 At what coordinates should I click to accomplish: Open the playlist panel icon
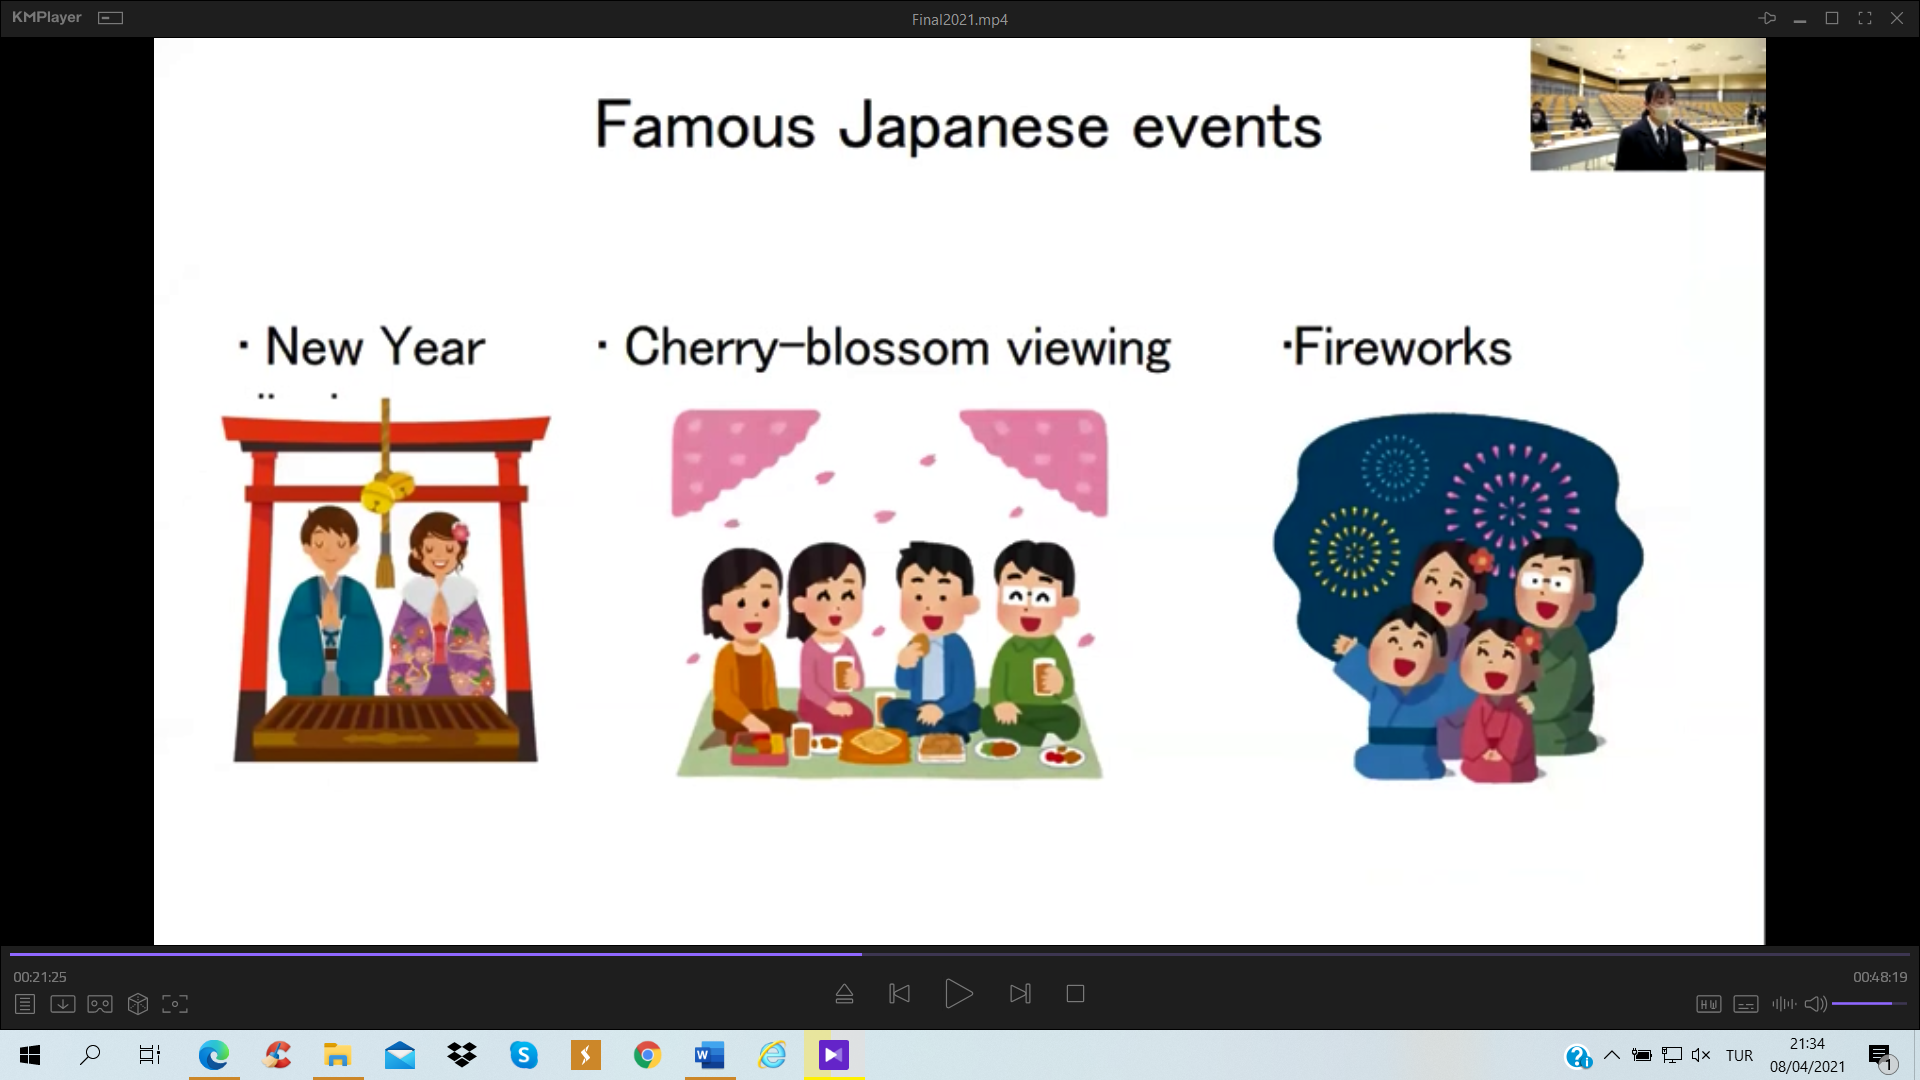tap(25, 1004)
